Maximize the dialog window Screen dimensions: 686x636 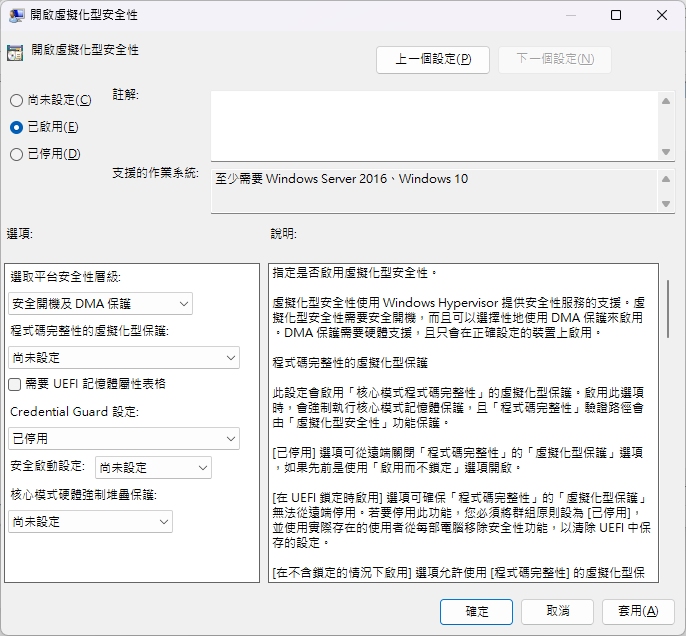tap(616, 15)
